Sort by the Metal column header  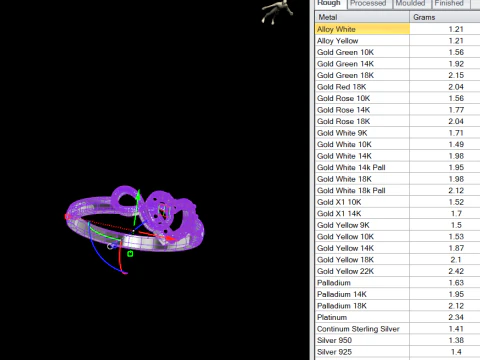(x=362, y=17)
